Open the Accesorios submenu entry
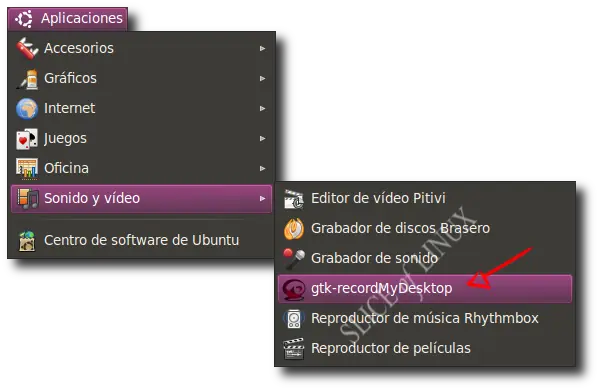 [x=141, y=48]
